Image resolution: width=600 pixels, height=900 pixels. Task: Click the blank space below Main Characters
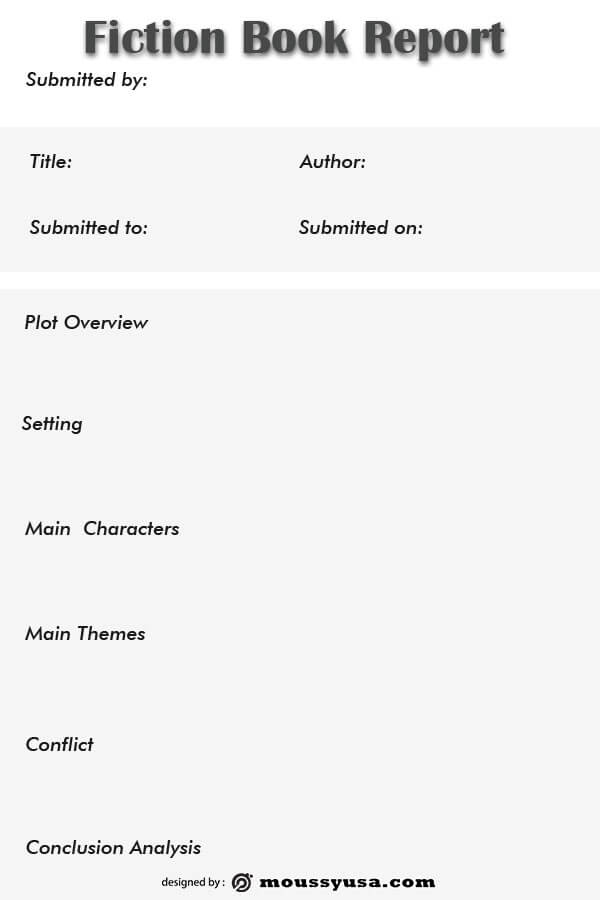(x=300, y=579)
